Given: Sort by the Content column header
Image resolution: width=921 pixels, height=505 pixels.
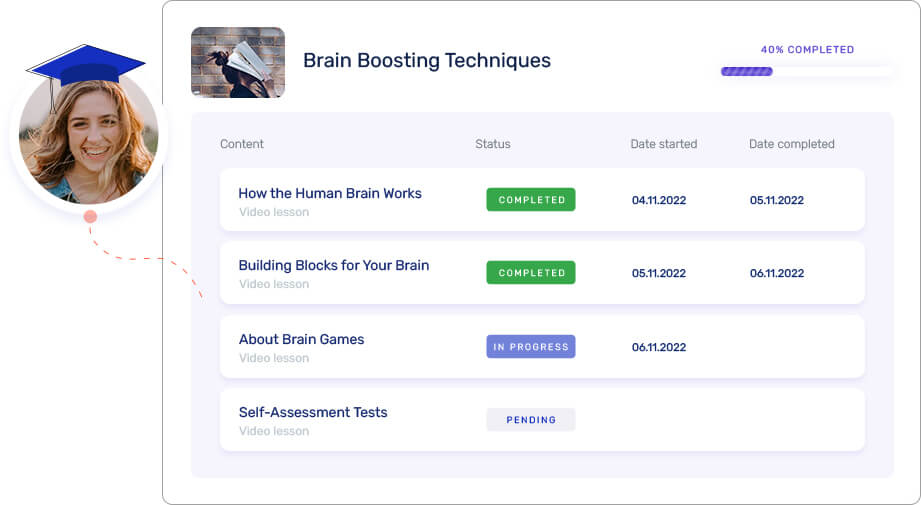Looking at the screenshot, I should (x=241, y=144).
